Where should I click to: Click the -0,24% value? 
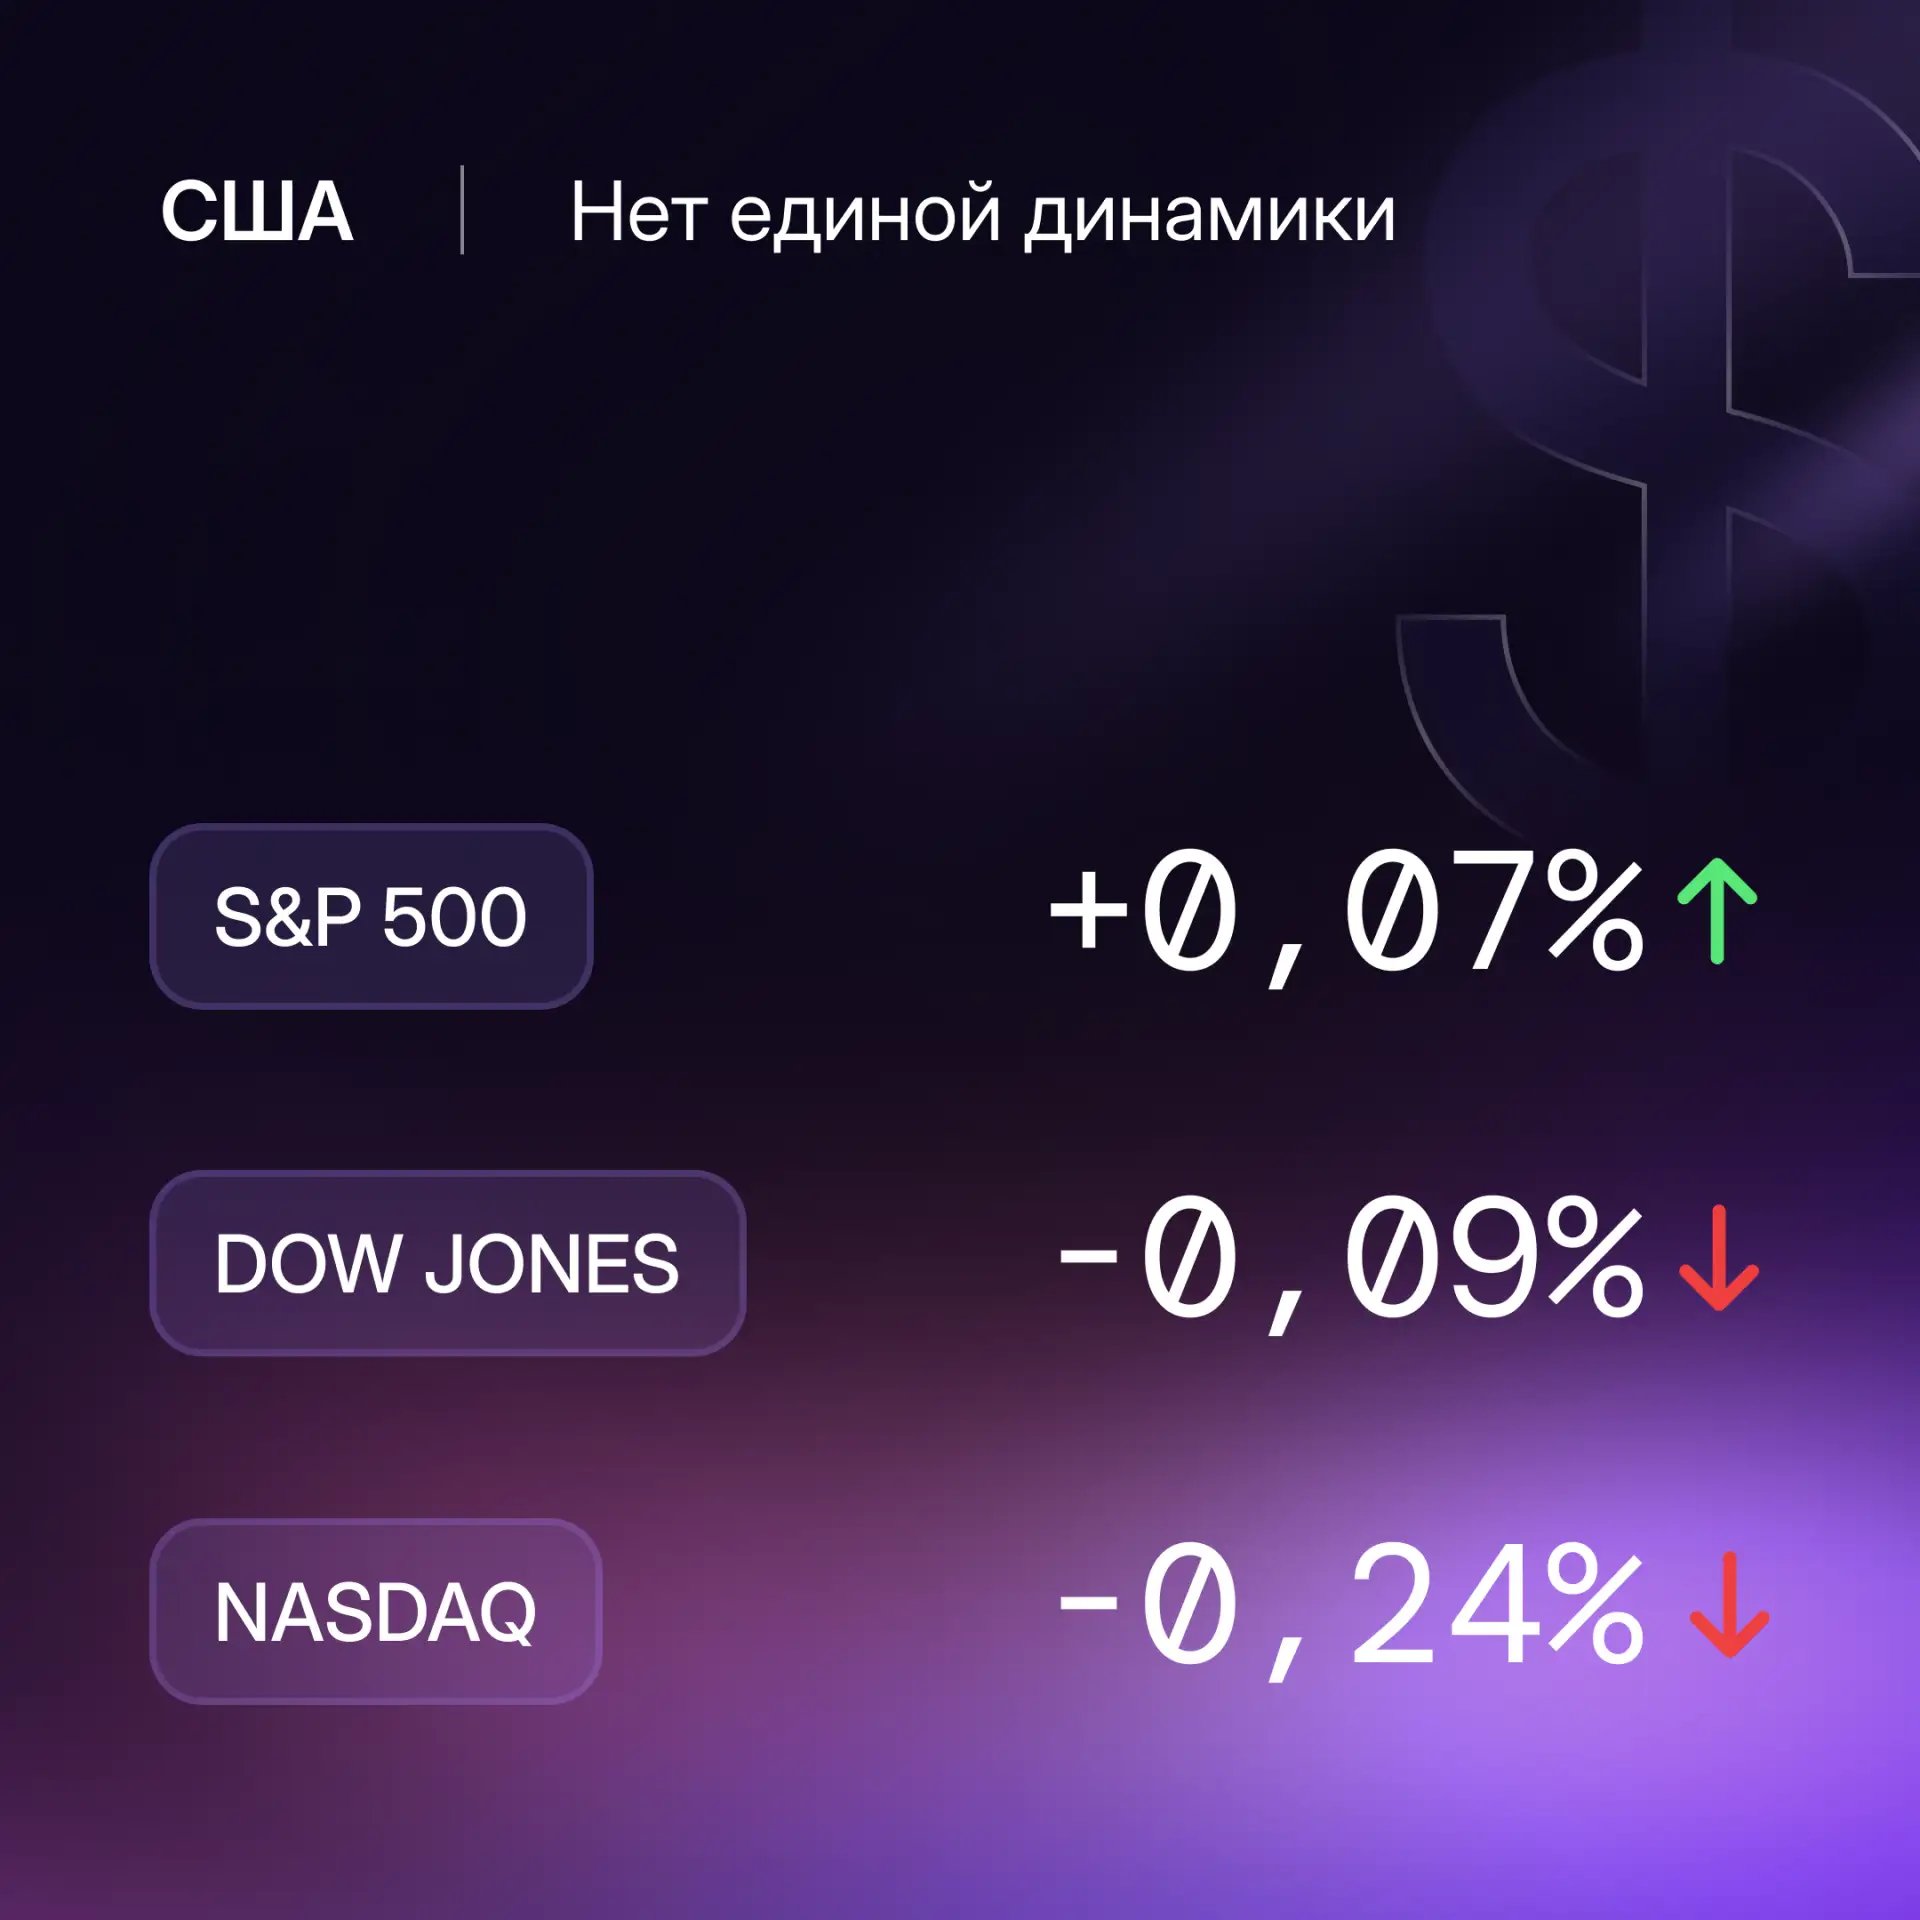coord(1350,1611)
